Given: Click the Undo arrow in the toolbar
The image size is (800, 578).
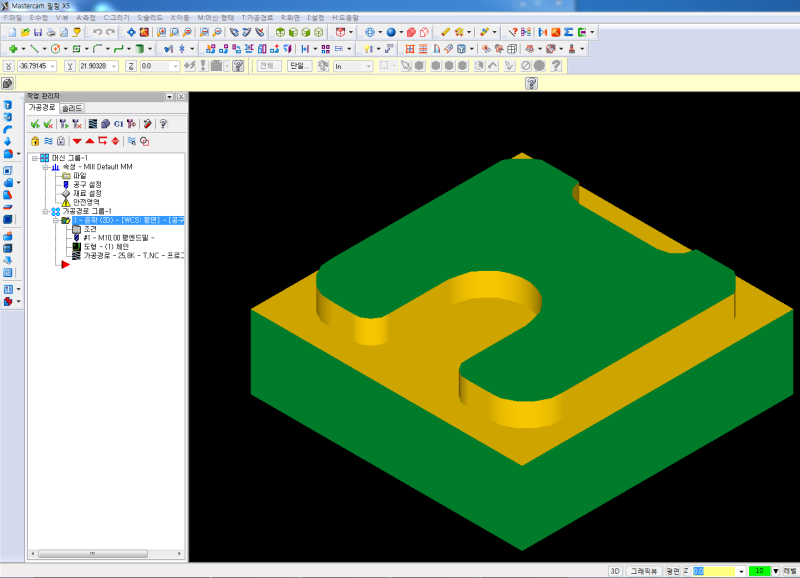Looking at the screenshot, I should (x=96, y=32).
